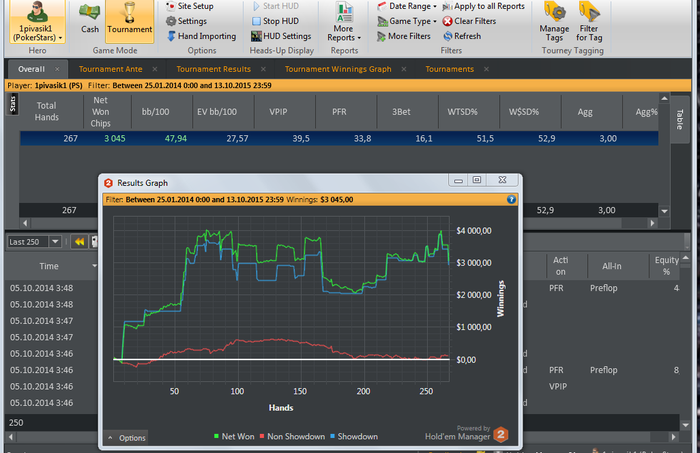Select Tournament game mode
This screenshot has width=700, height=453.
pos(129,21)
